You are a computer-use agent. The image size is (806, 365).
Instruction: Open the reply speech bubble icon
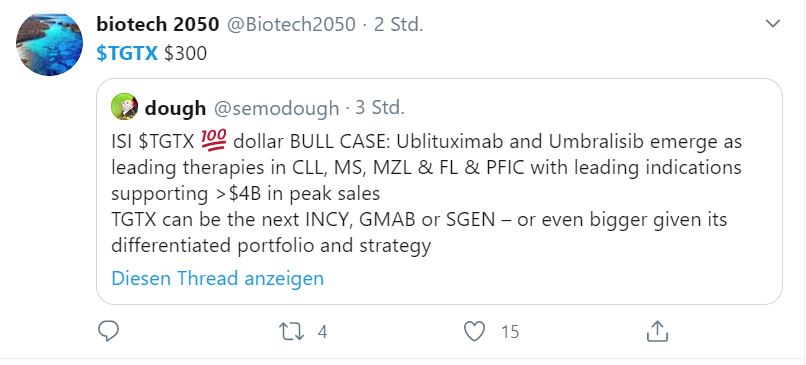coord(108,332)
